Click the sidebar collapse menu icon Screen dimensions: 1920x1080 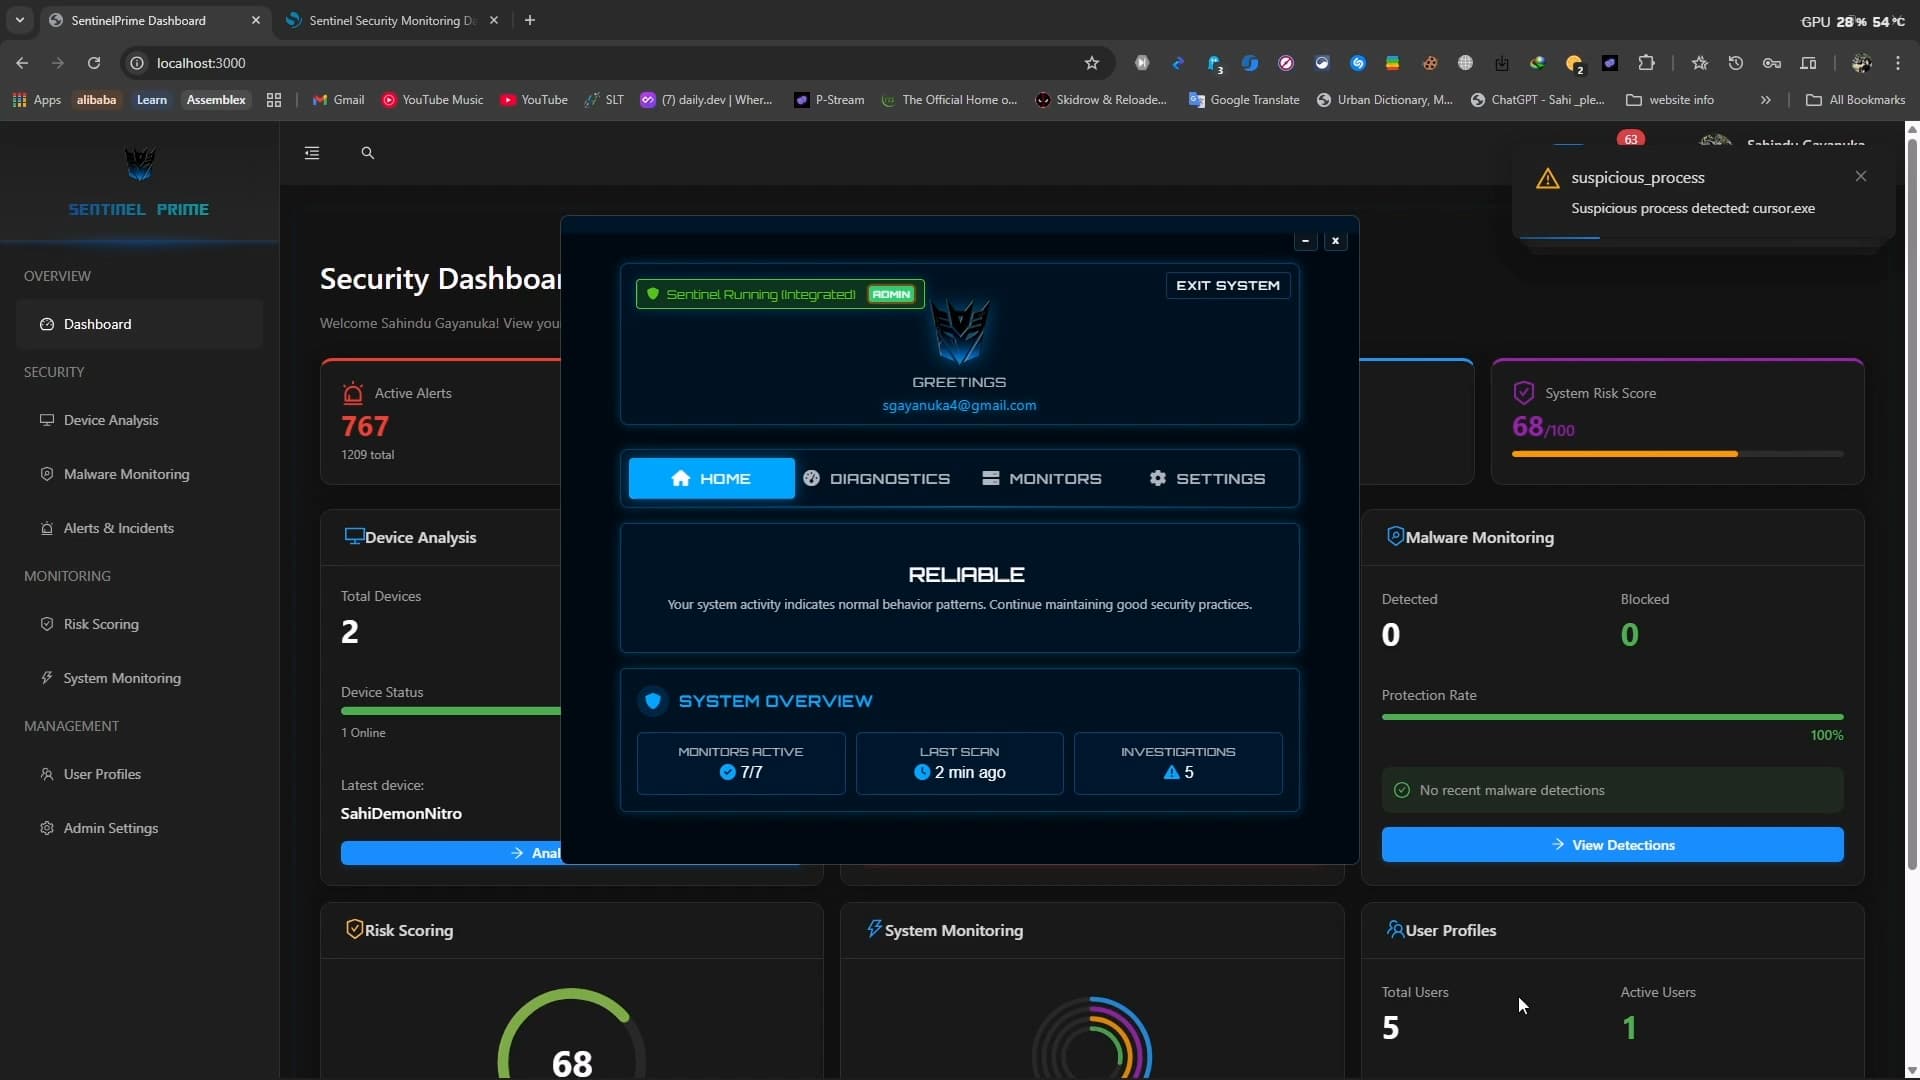[312, 153]
